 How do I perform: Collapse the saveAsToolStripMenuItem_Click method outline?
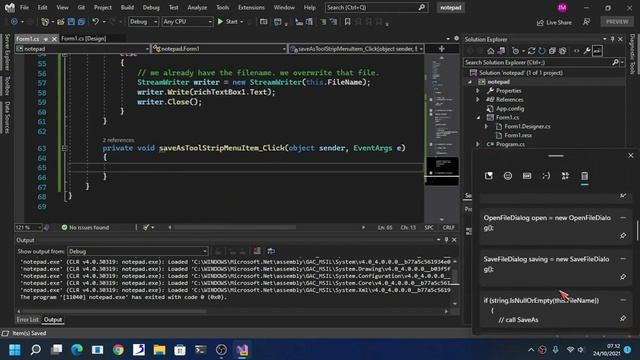coord(64,148)
